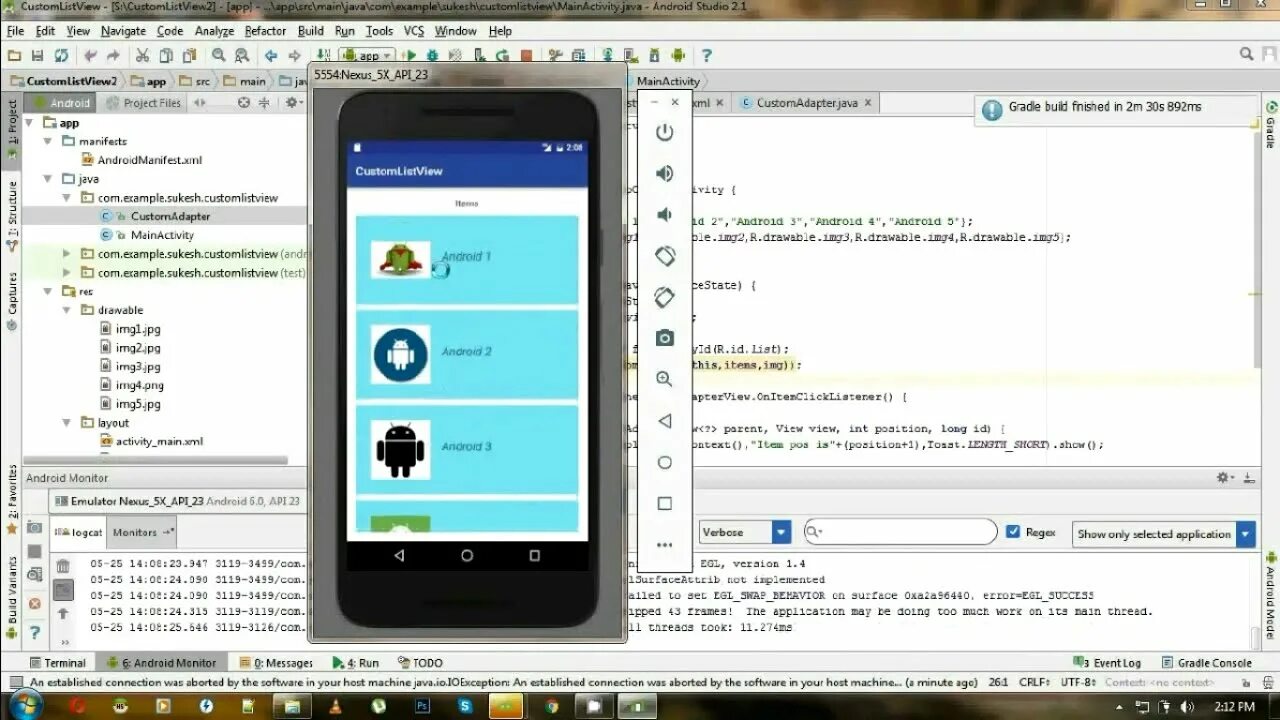The width and height of the screenshot is (1280, 720).
Task: Click the Paste toolbar icon
Action: click(x=190, y=56)
